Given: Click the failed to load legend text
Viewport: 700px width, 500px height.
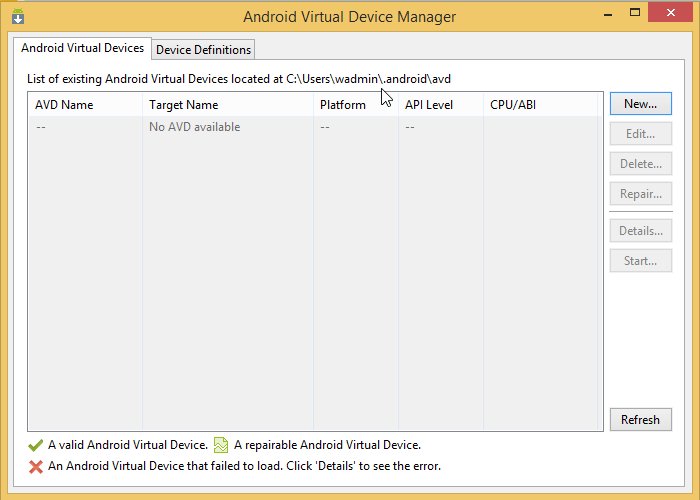Looking at the screenshot, I should pos(244,466).
